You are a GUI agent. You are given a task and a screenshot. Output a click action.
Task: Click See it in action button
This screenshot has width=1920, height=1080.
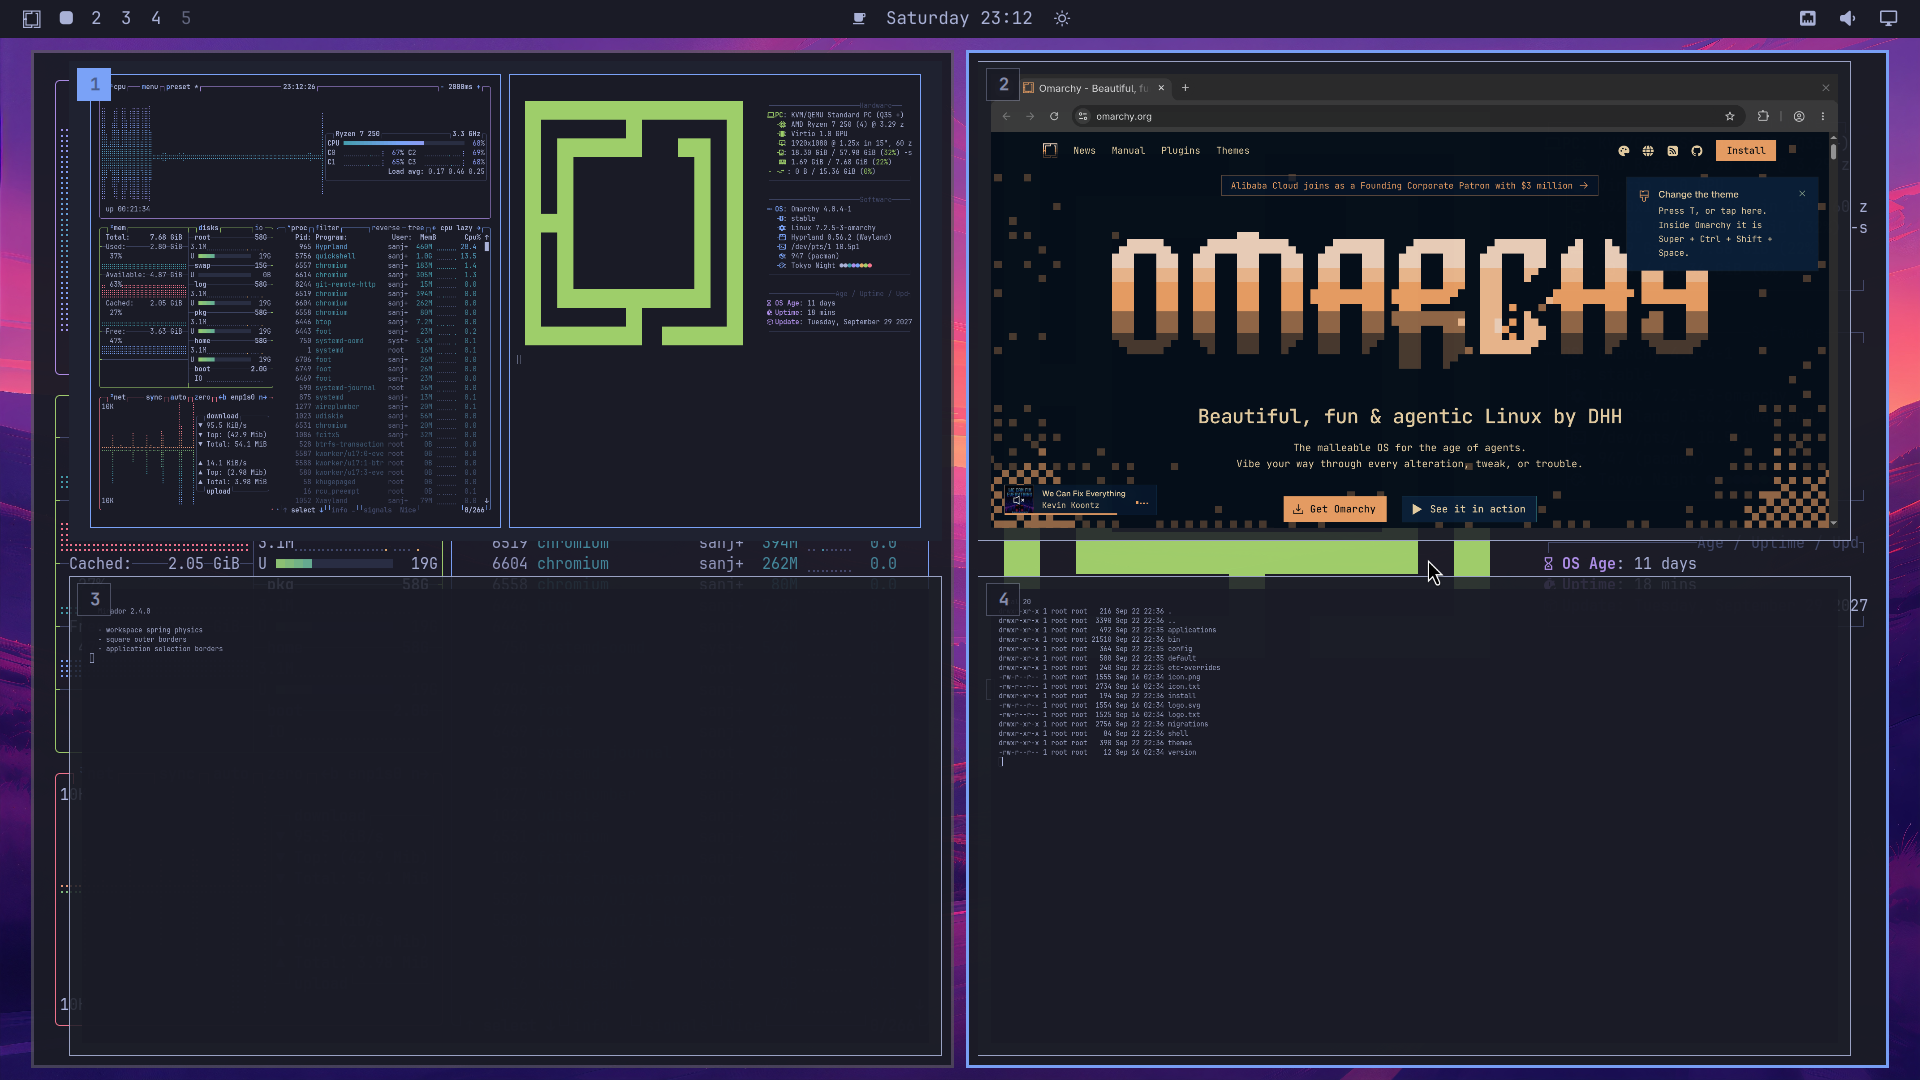pyautogui.click(x=1469, y=509)
